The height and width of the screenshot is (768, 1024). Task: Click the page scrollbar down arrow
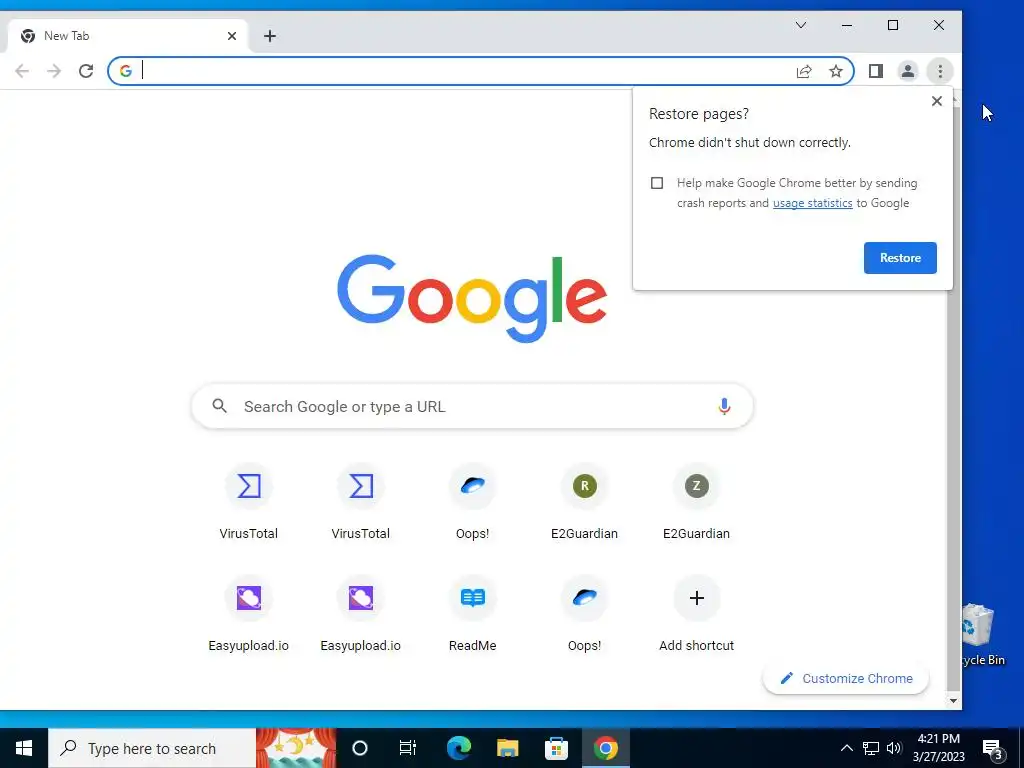coord(953,701)
